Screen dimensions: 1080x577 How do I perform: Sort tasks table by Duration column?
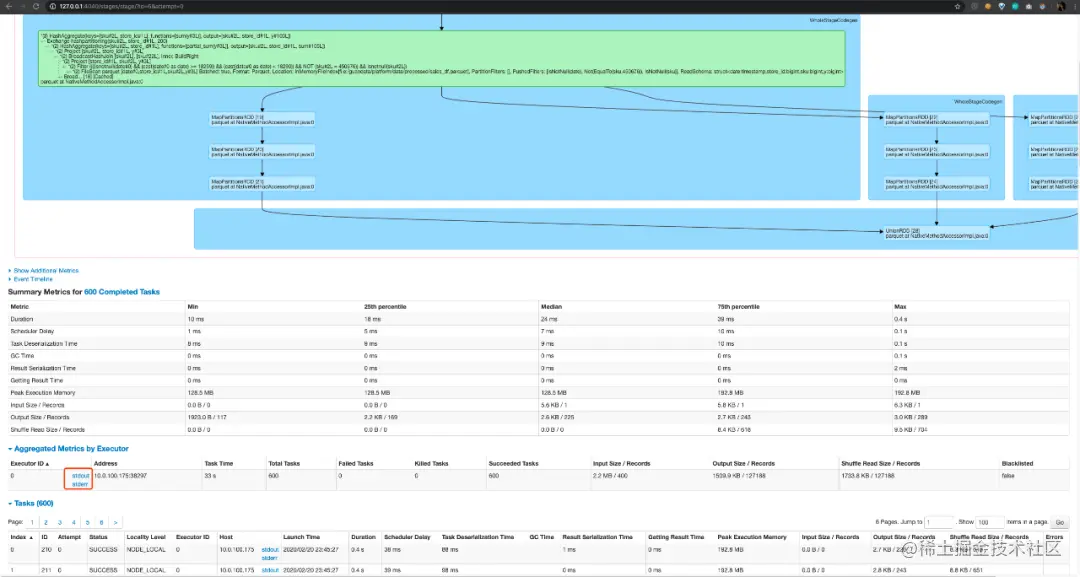363,537
